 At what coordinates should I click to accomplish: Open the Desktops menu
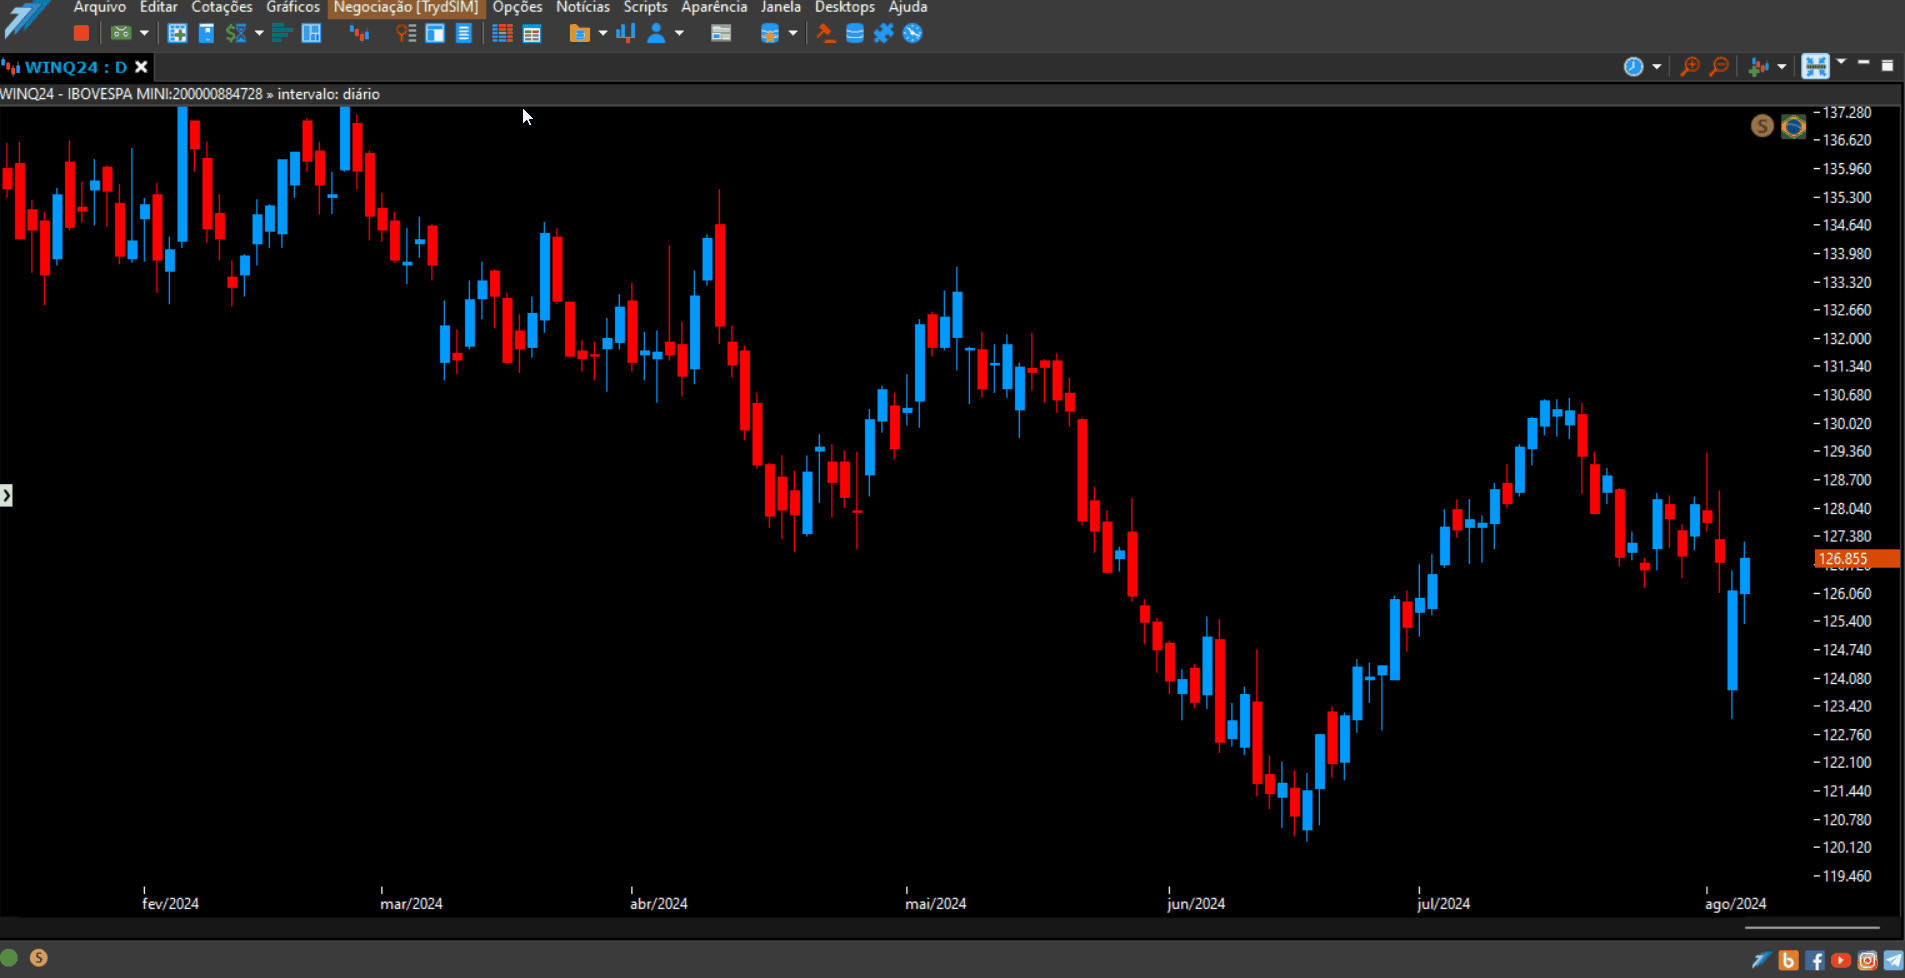coord(845,7)
